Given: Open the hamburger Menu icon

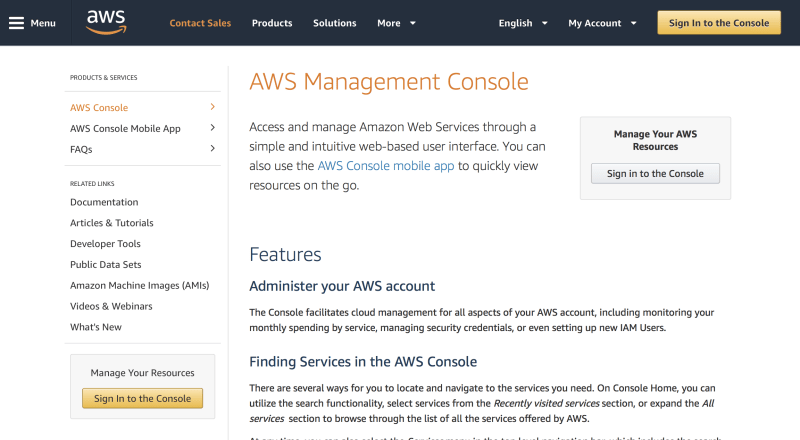Looking at the screenshot, I should coord(17,23).
